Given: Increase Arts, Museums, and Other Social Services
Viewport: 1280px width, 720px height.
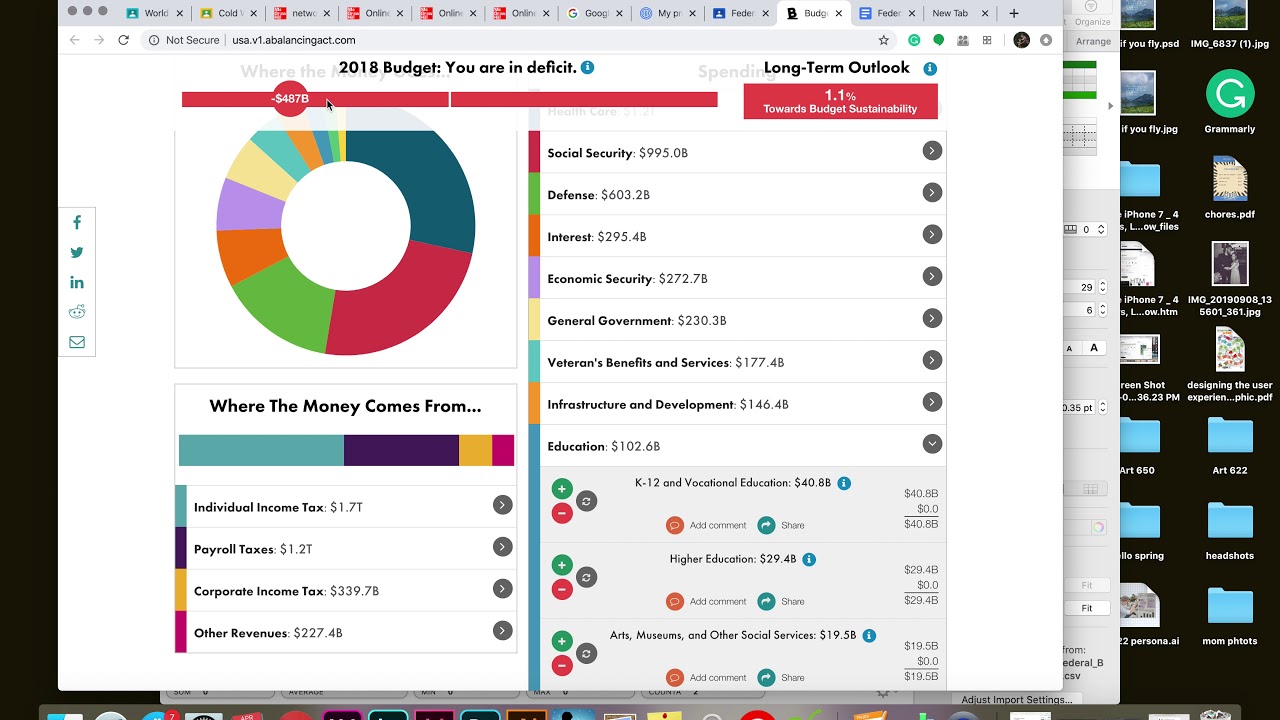Looking at the screenshot, I should coord(562,641).
